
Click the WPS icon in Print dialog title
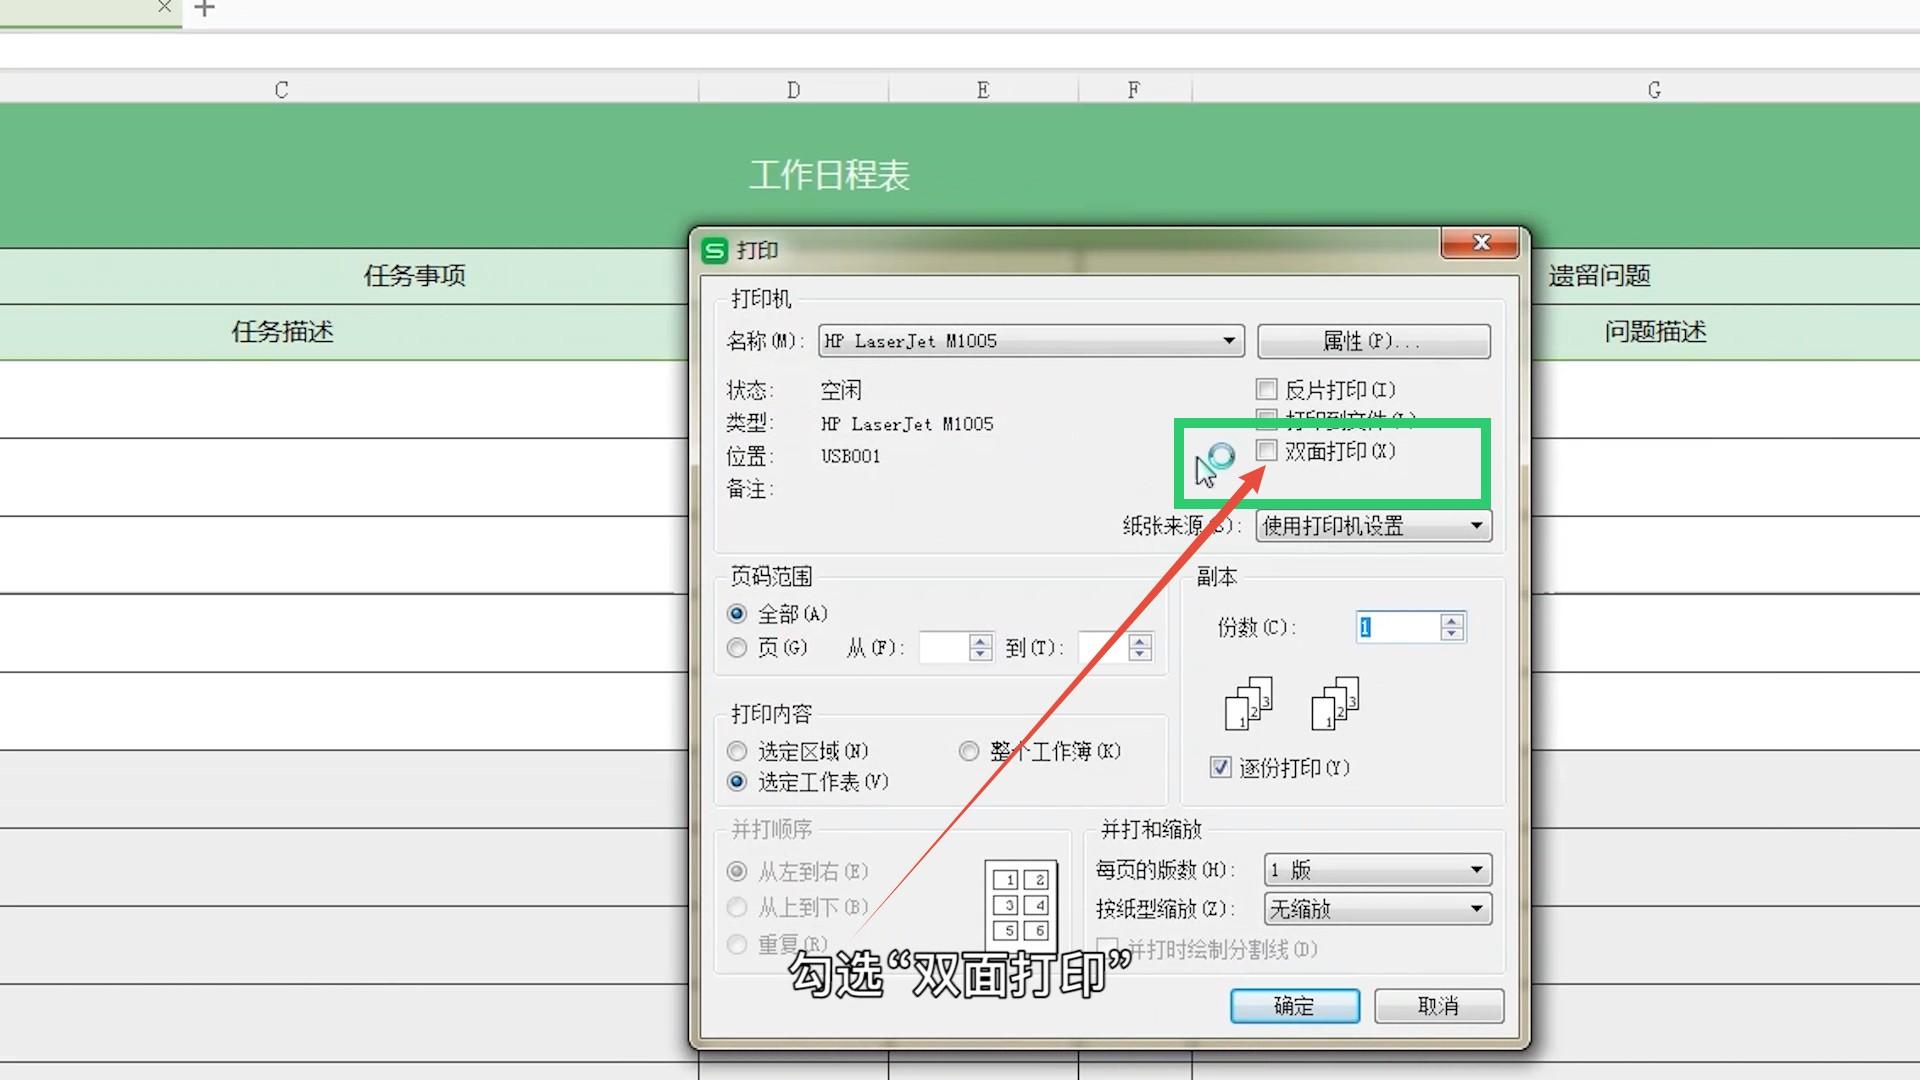tap(714, 250)
